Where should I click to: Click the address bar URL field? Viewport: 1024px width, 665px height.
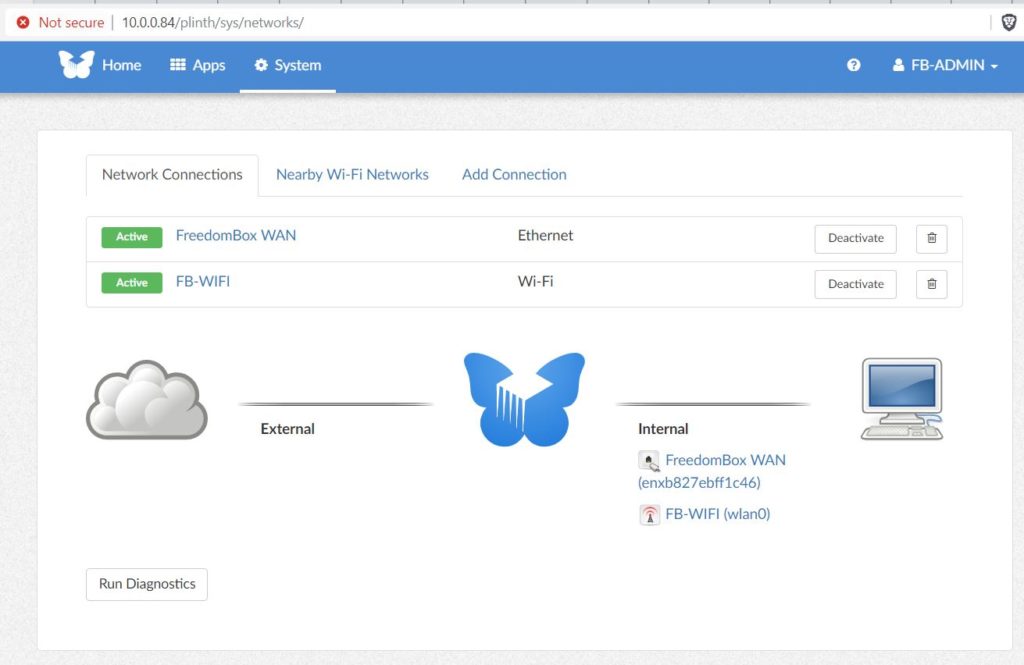(x=213, y=23)
